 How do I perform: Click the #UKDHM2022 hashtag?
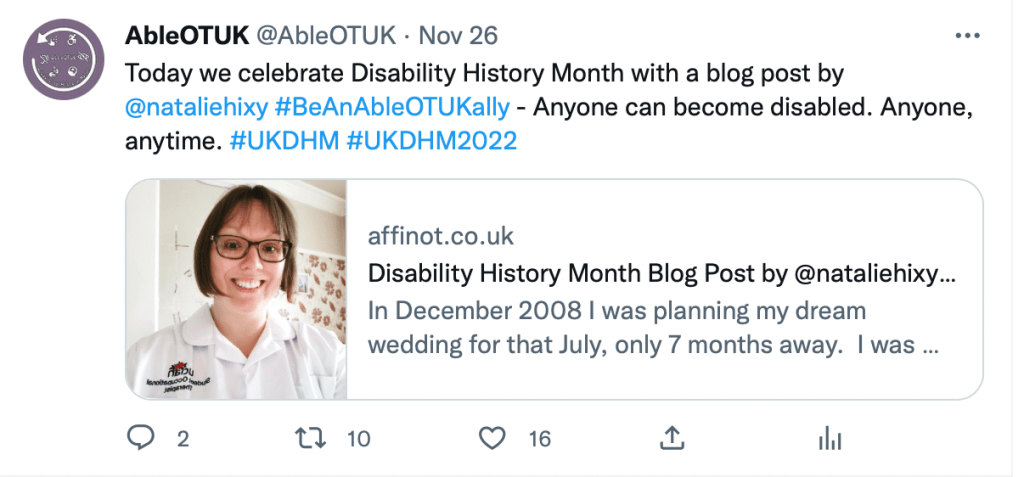(431, 140)
